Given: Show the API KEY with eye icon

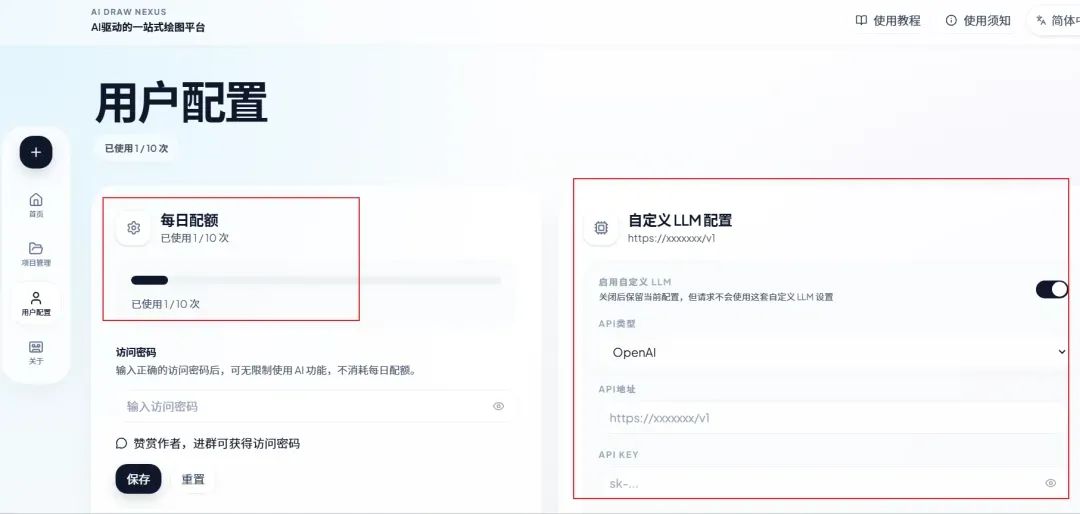Looking at the screenshot, I should tap(1050, 483).
